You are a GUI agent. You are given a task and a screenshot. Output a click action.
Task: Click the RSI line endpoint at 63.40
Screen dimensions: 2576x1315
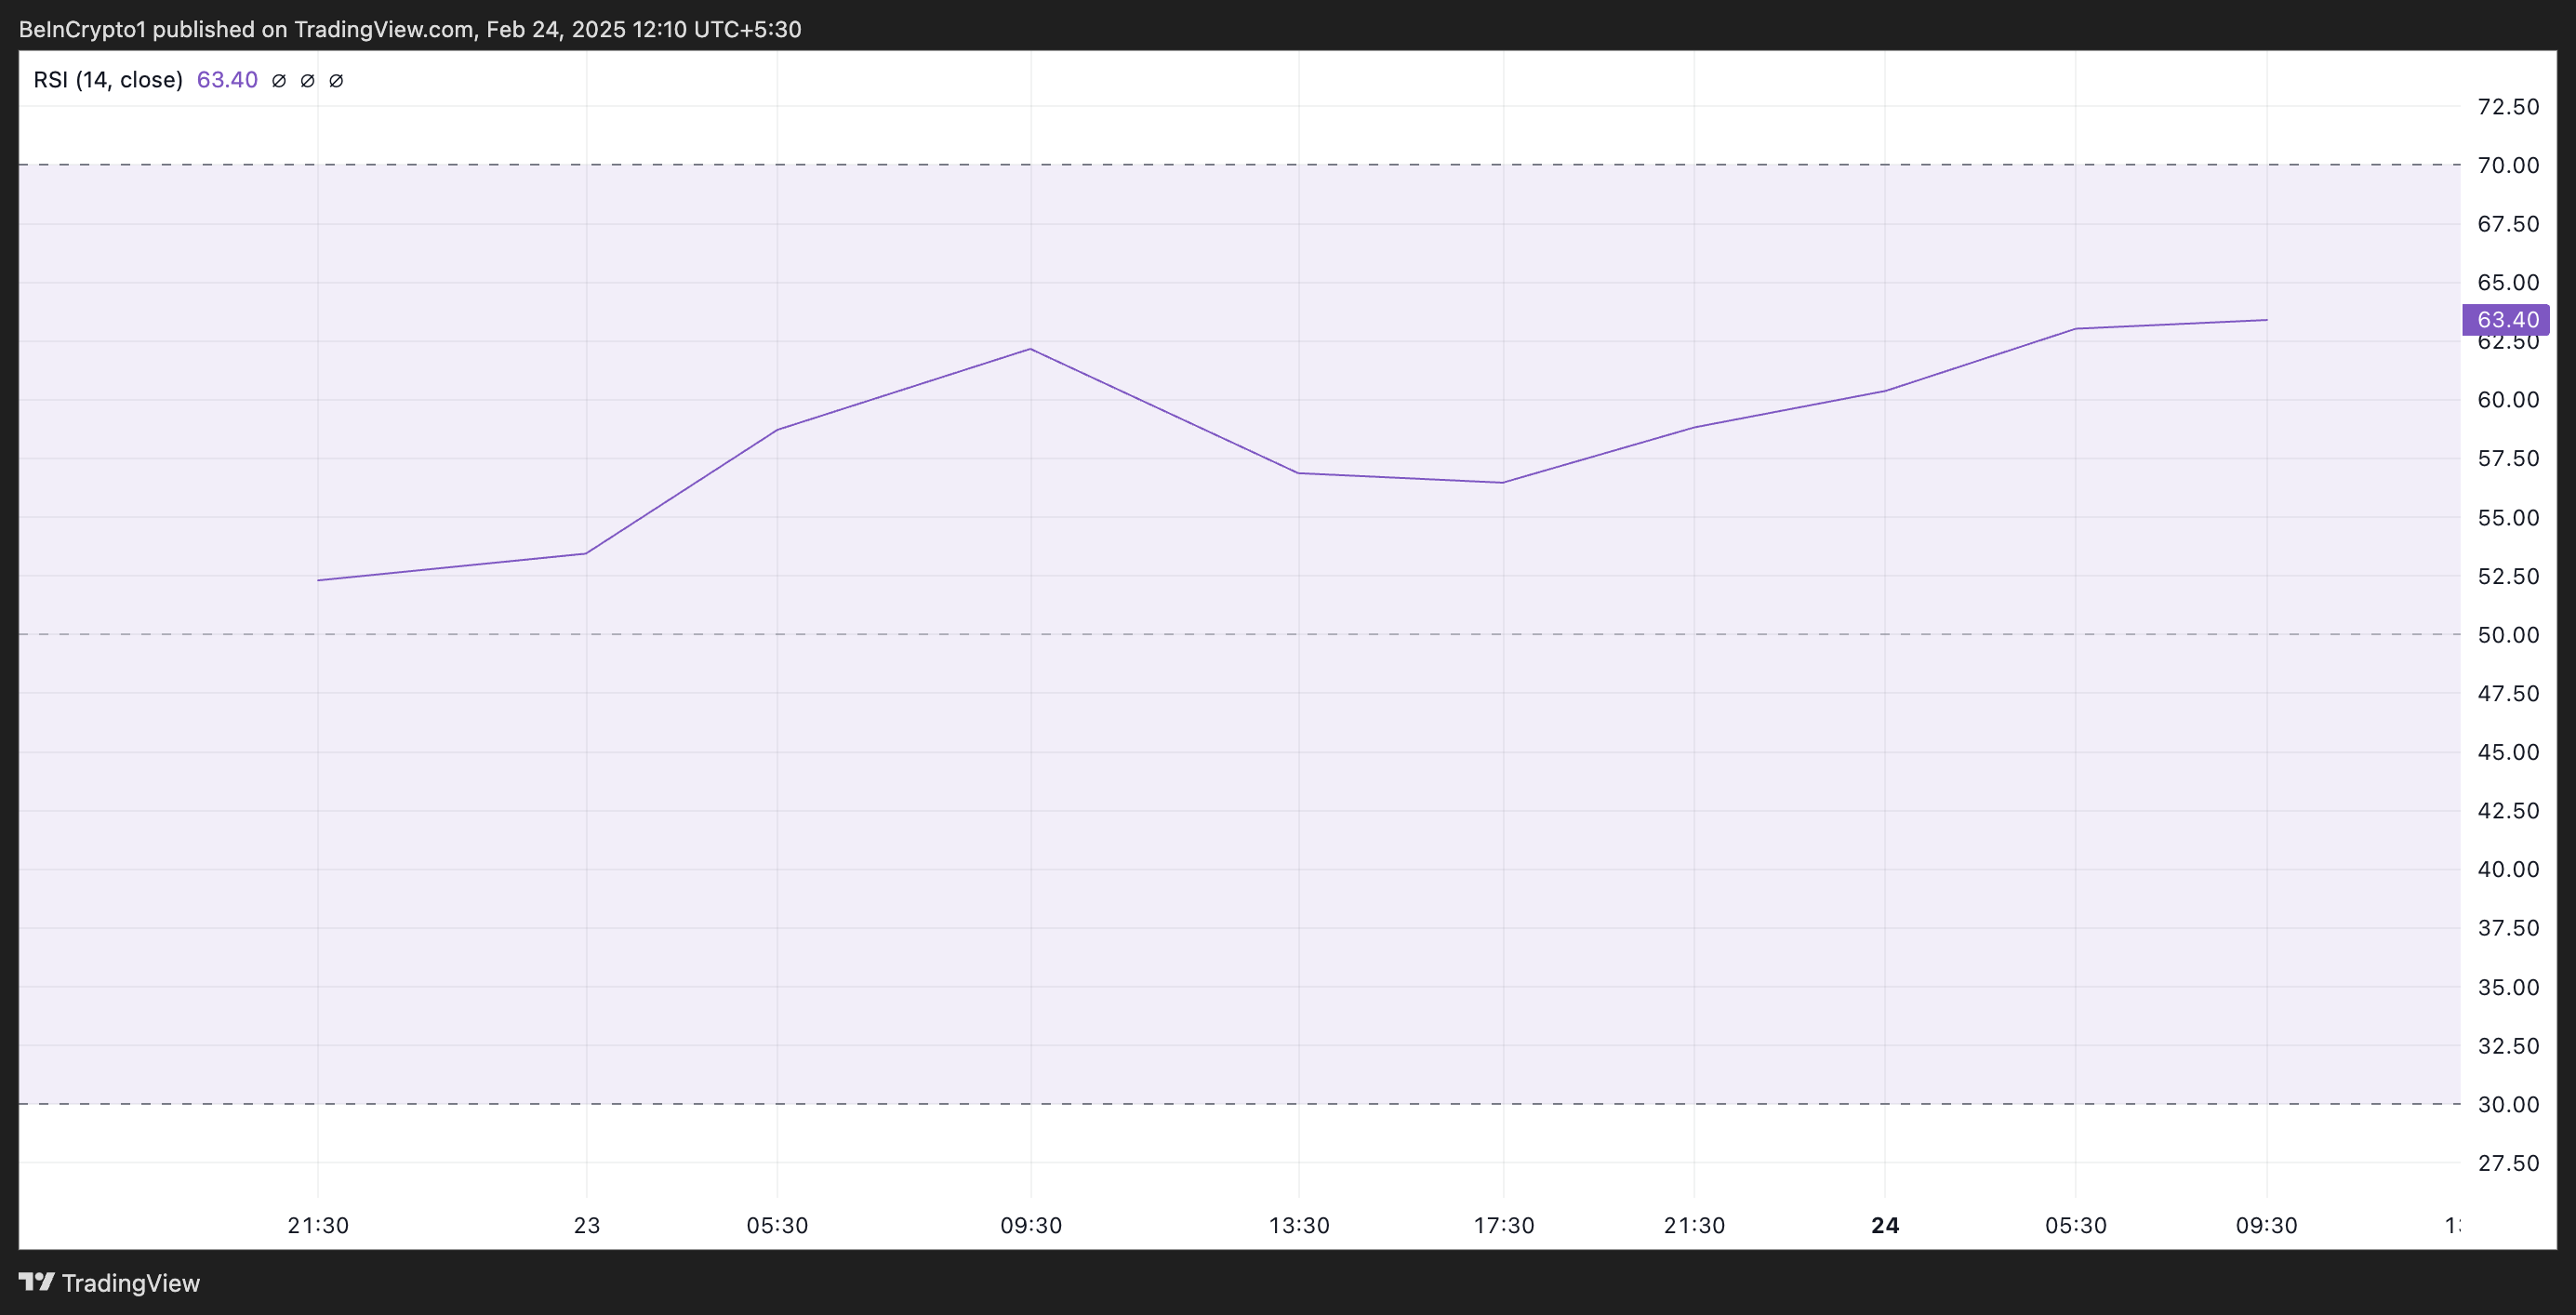[x=2266, y=320]
